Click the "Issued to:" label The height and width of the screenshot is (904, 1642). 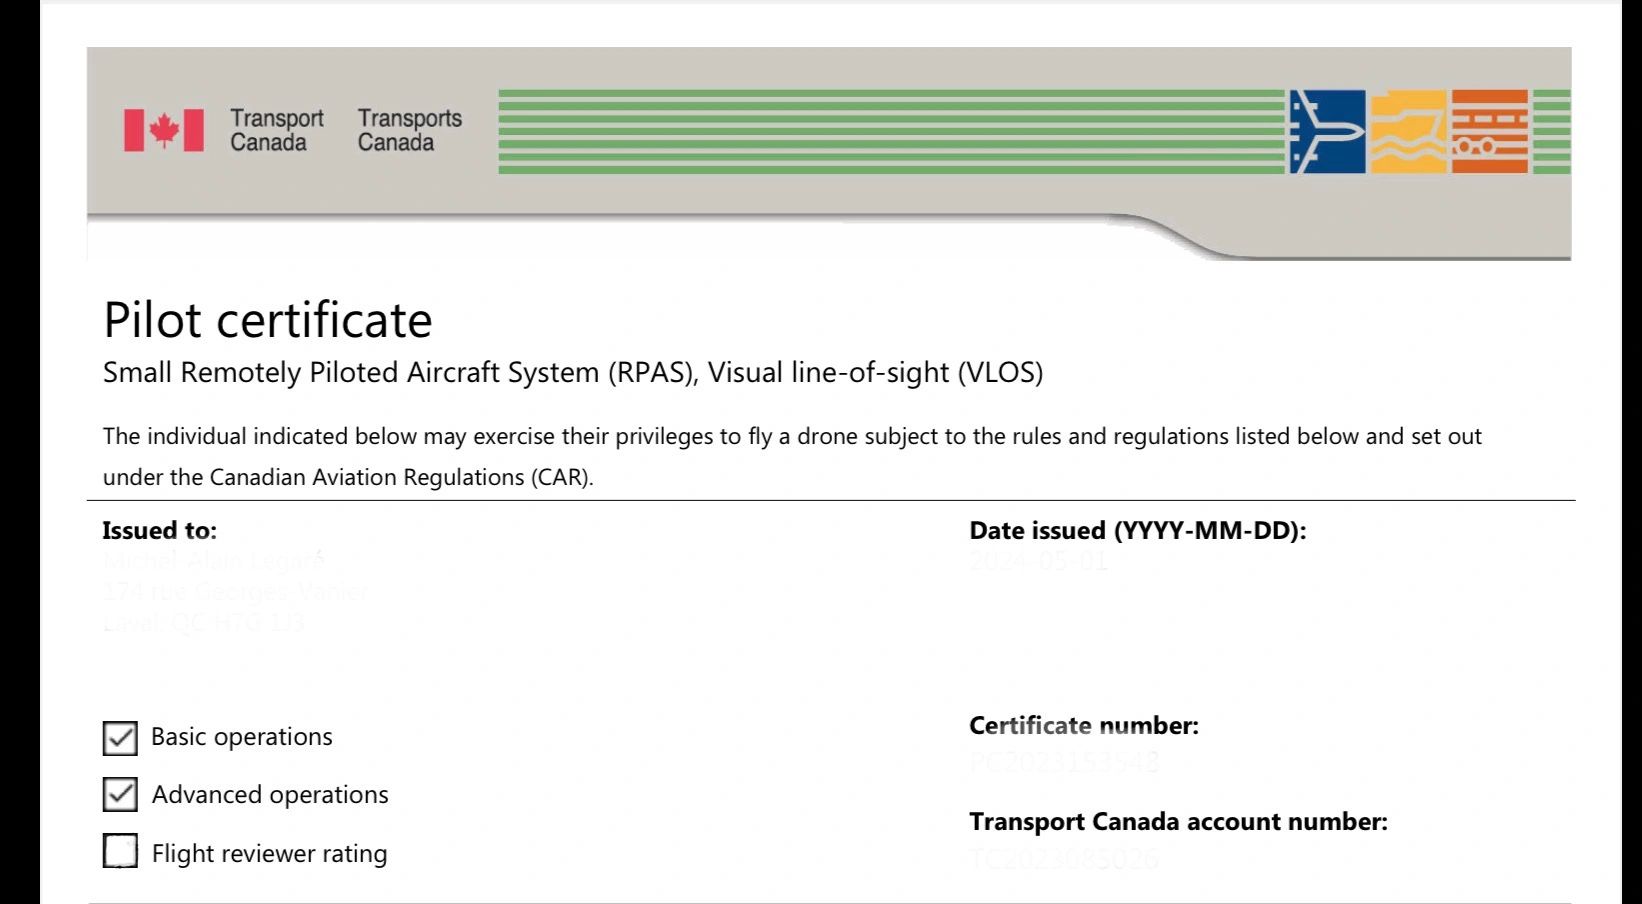(x=160, y=530)
